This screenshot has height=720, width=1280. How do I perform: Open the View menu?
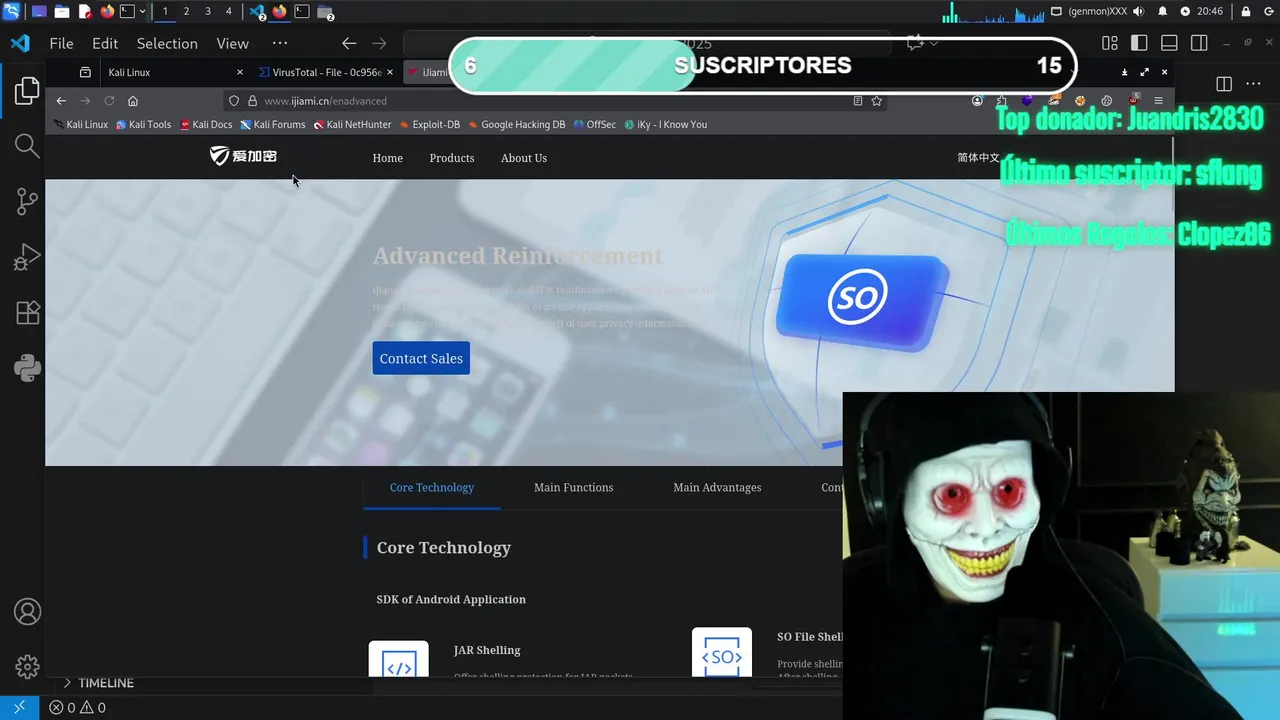pyautogui.click(x=233, y=43)
